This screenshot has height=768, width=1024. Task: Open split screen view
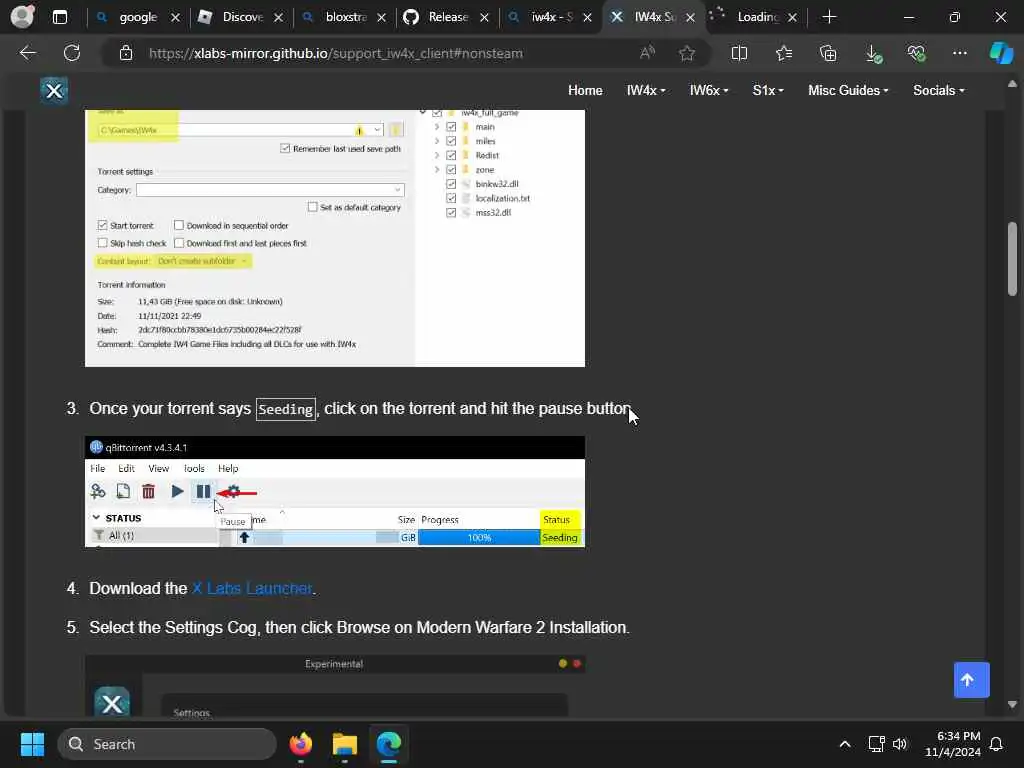pos(739,54)
